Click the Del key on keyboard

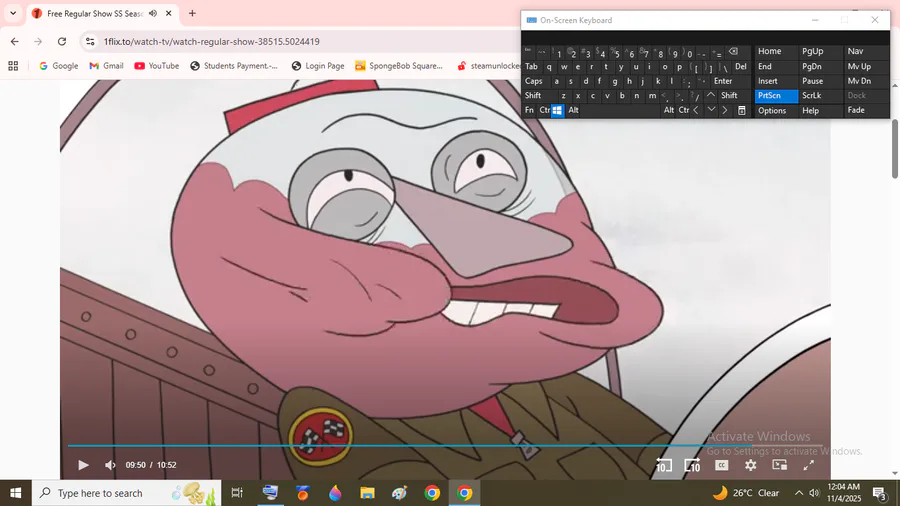pos(741,67)
